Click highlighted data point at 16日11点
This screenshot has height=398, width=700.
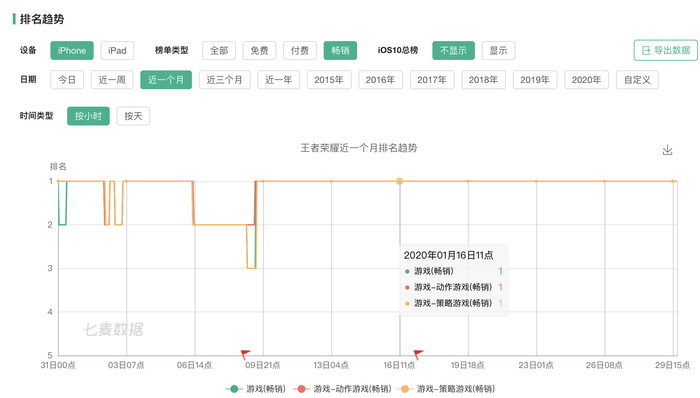[400, 181]
